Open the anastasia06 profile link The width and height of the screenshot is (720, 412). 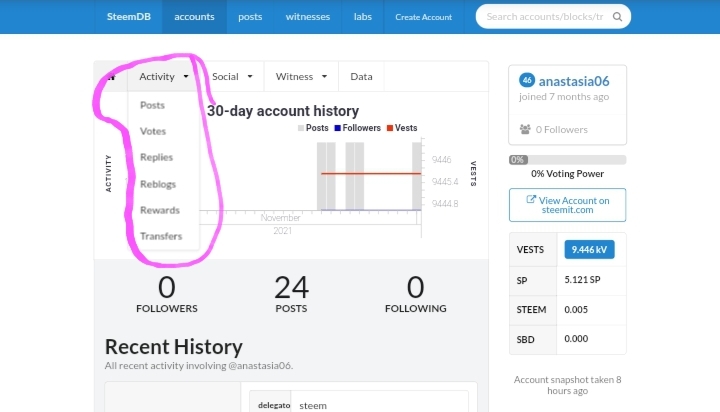click(574, 81)
